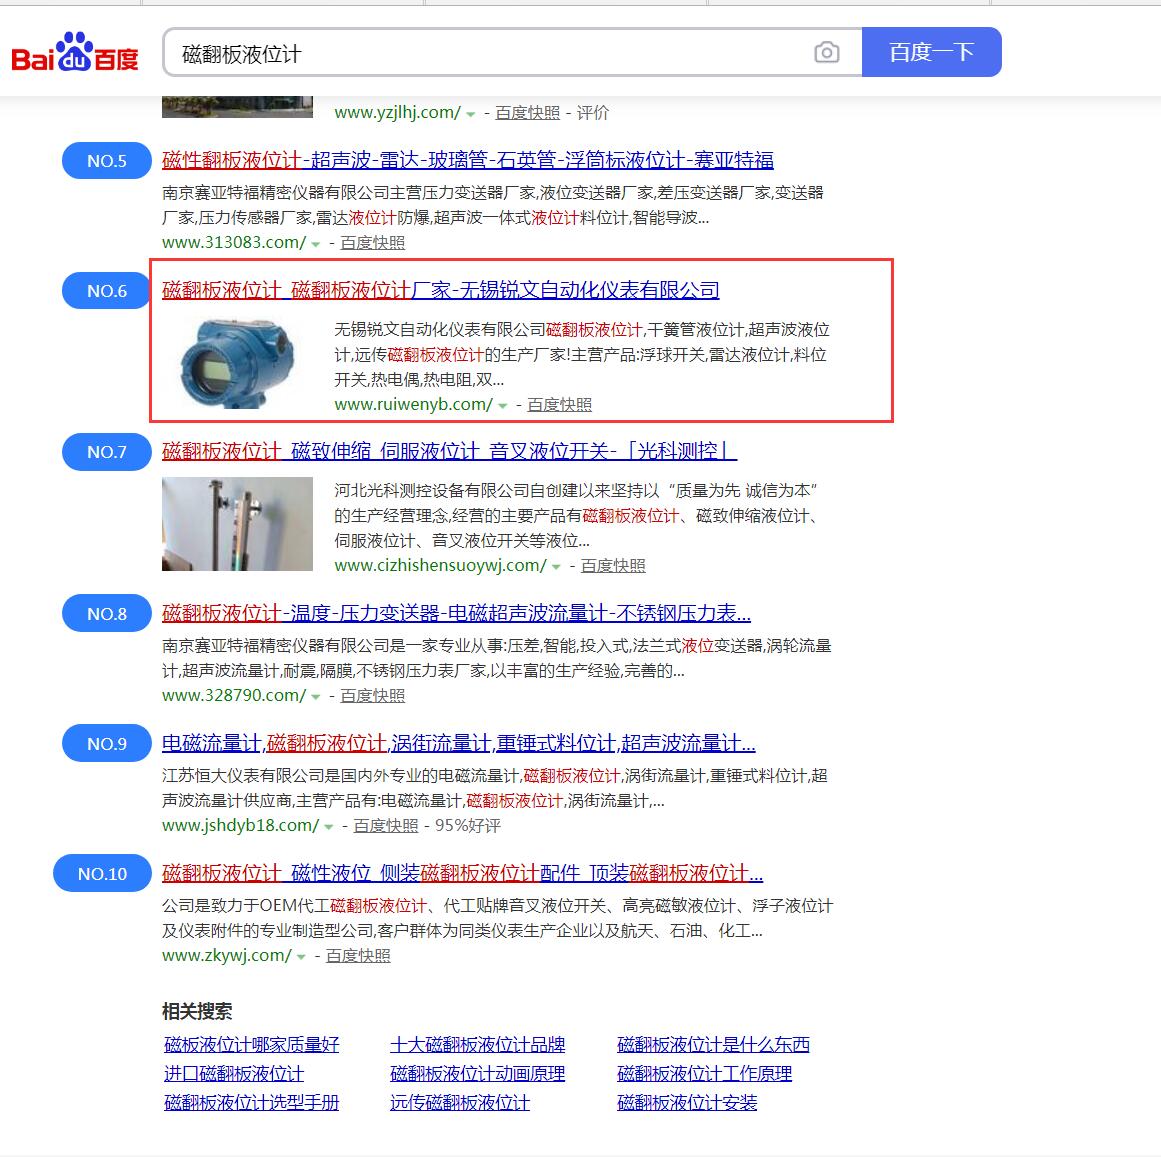Image resolution: width=1161 pixels, height=1157 pixels.
Task: Open NO.8 result title 温度-压力变送器
Action: click(456, 613)
